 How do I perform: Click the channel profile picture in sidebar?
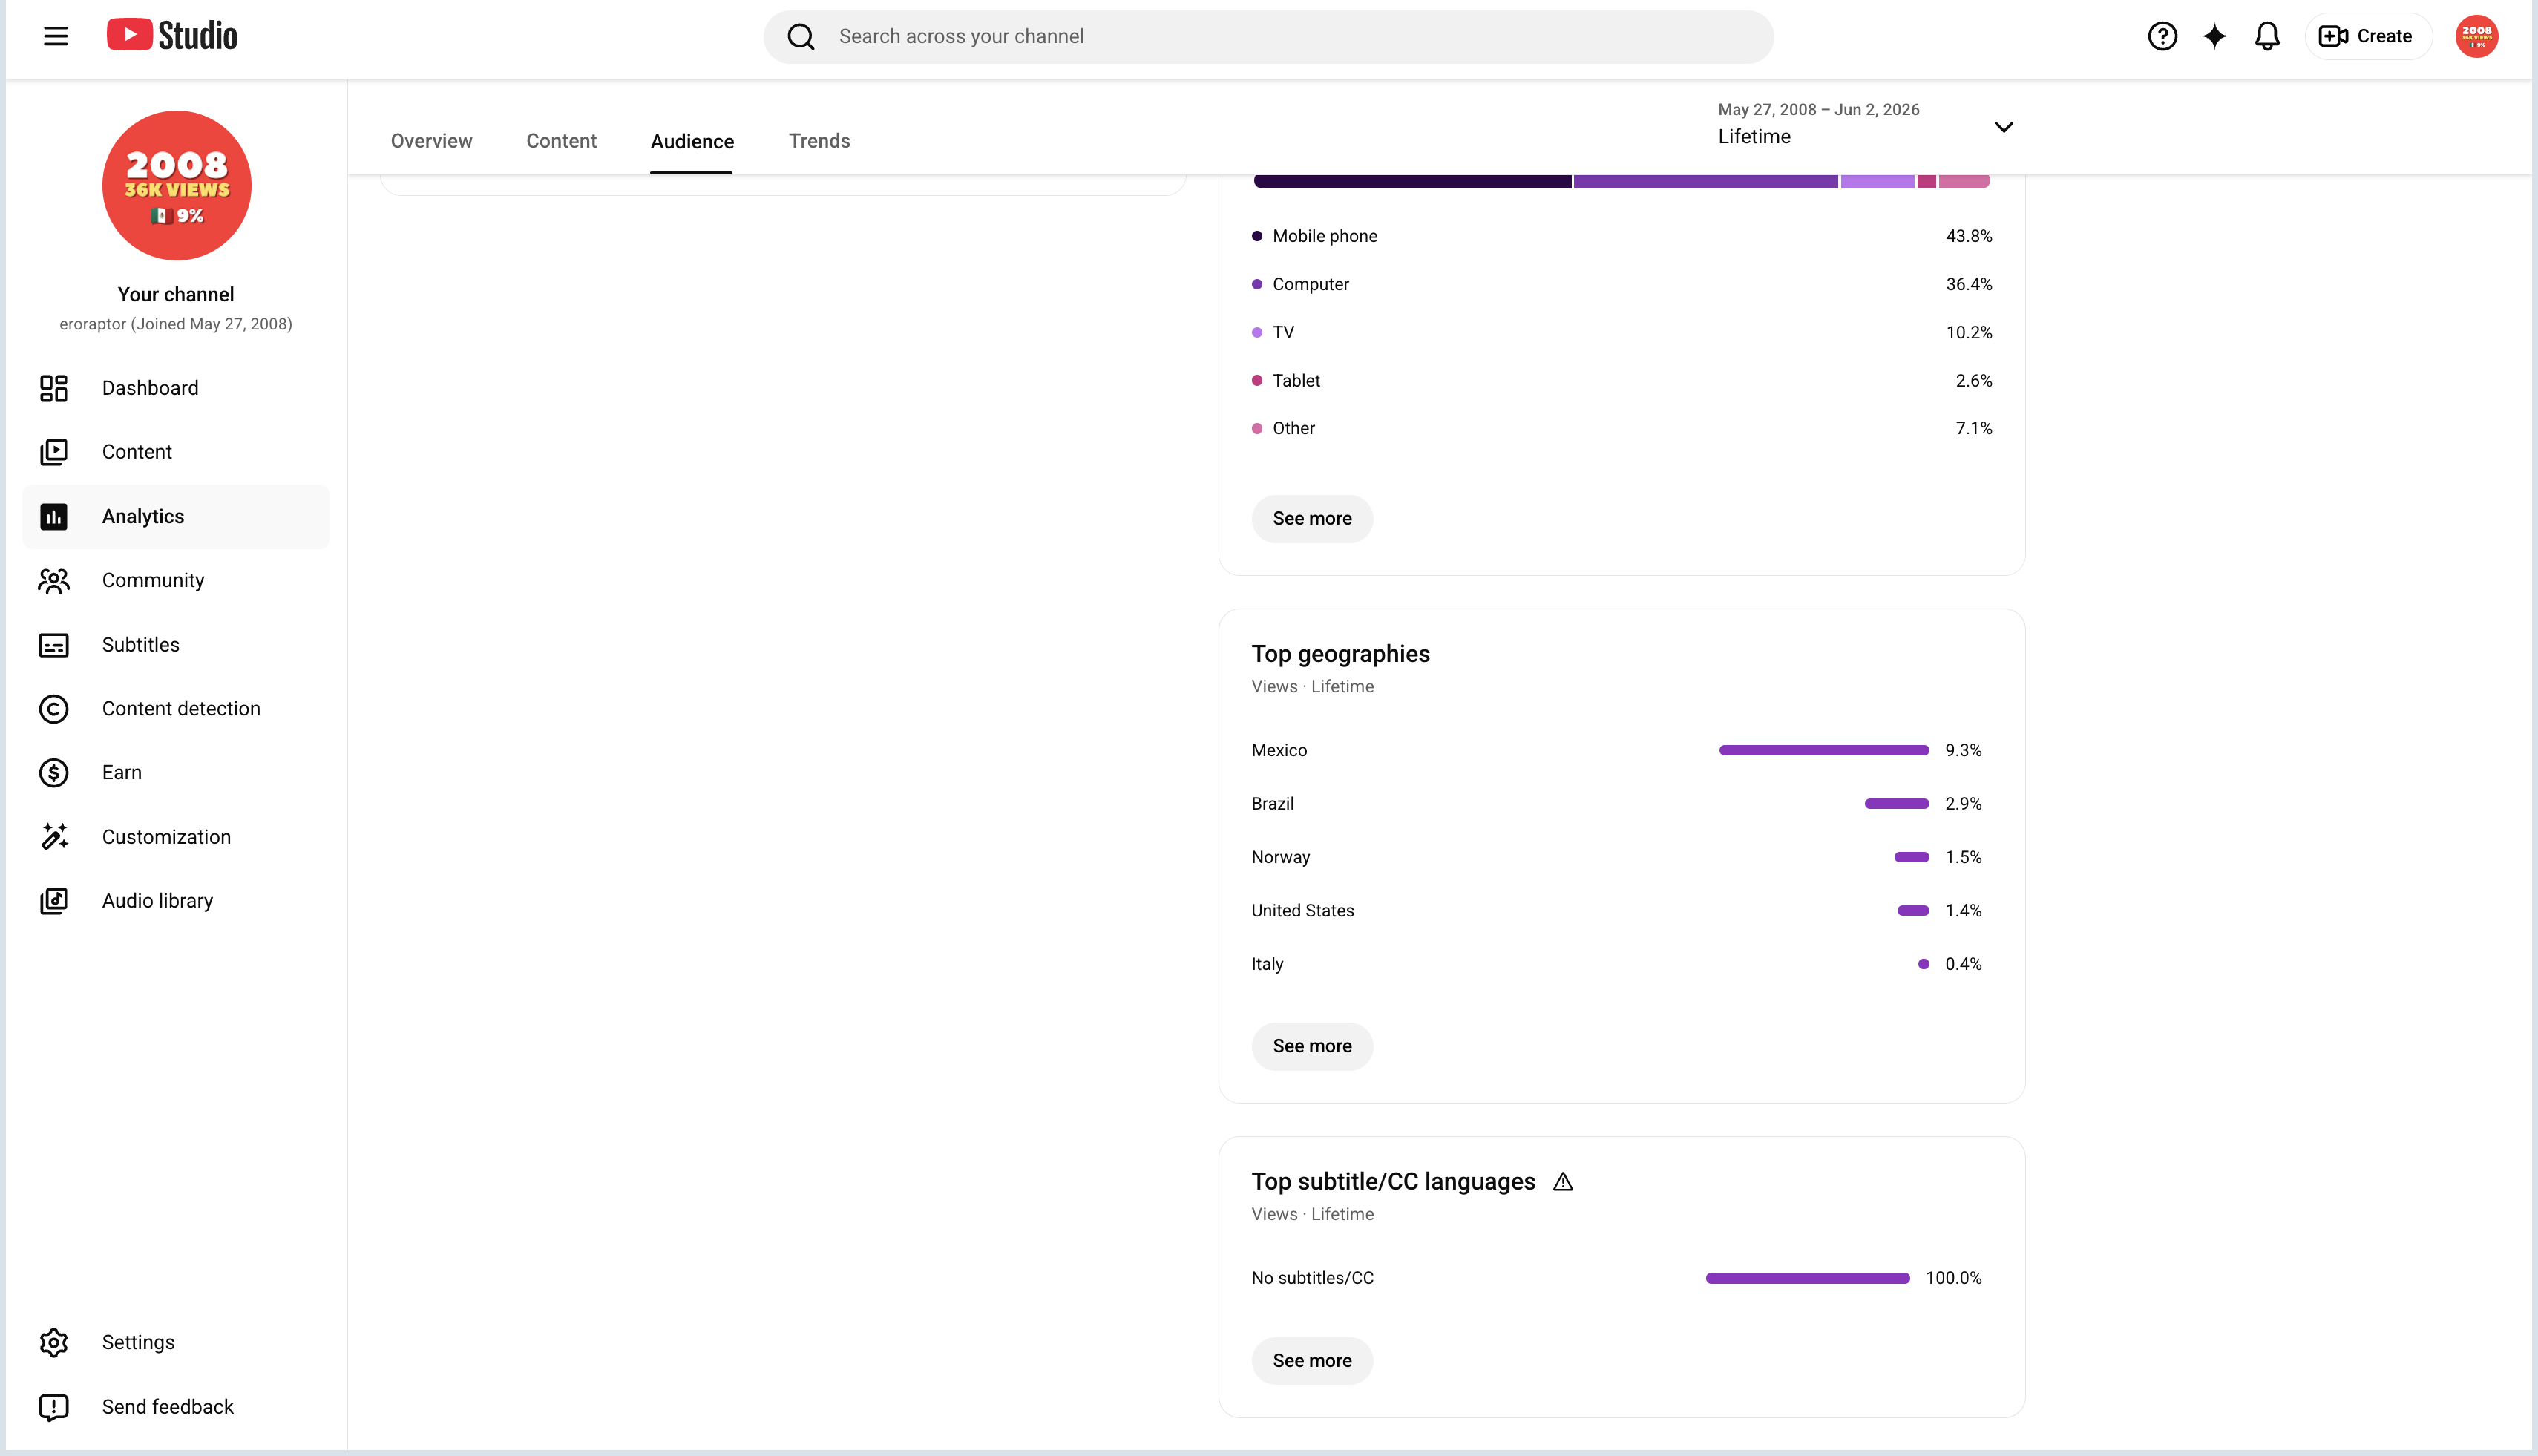(x=177, y=185)
